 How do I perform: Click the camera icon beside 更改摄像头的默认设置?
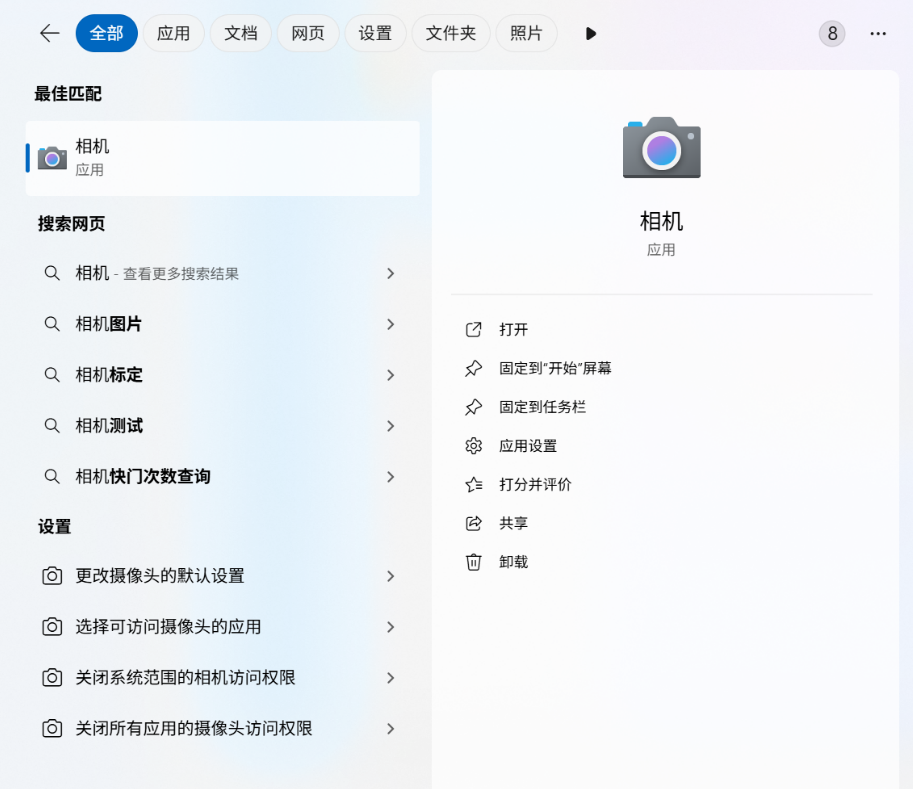52,576
